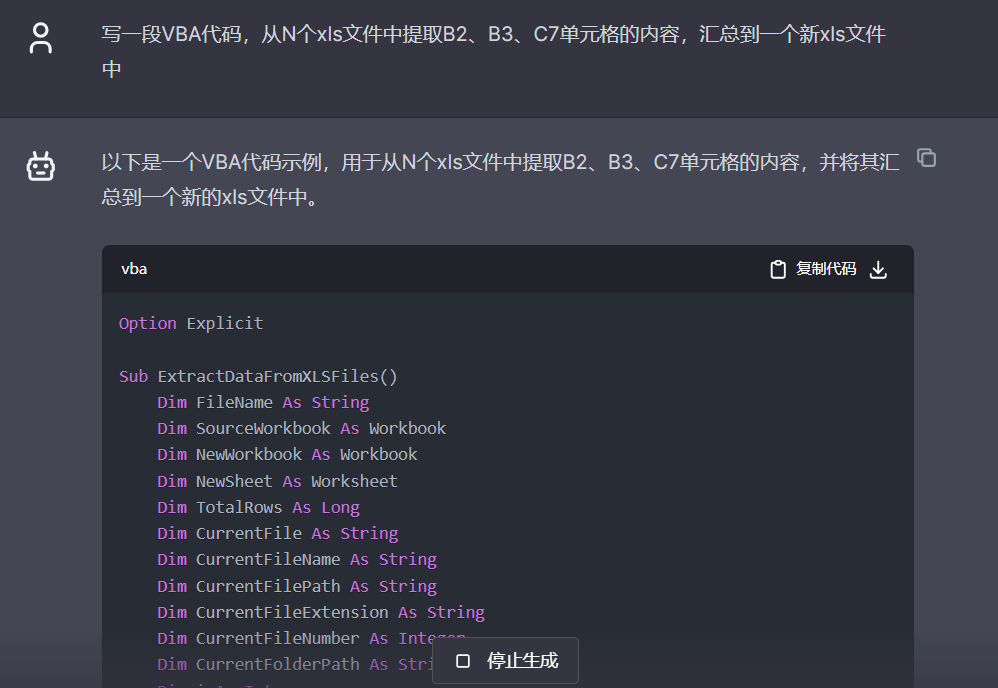
Task: Click the Dim SourceWorkbook As Workbook line
Action: tap(301, 428)
